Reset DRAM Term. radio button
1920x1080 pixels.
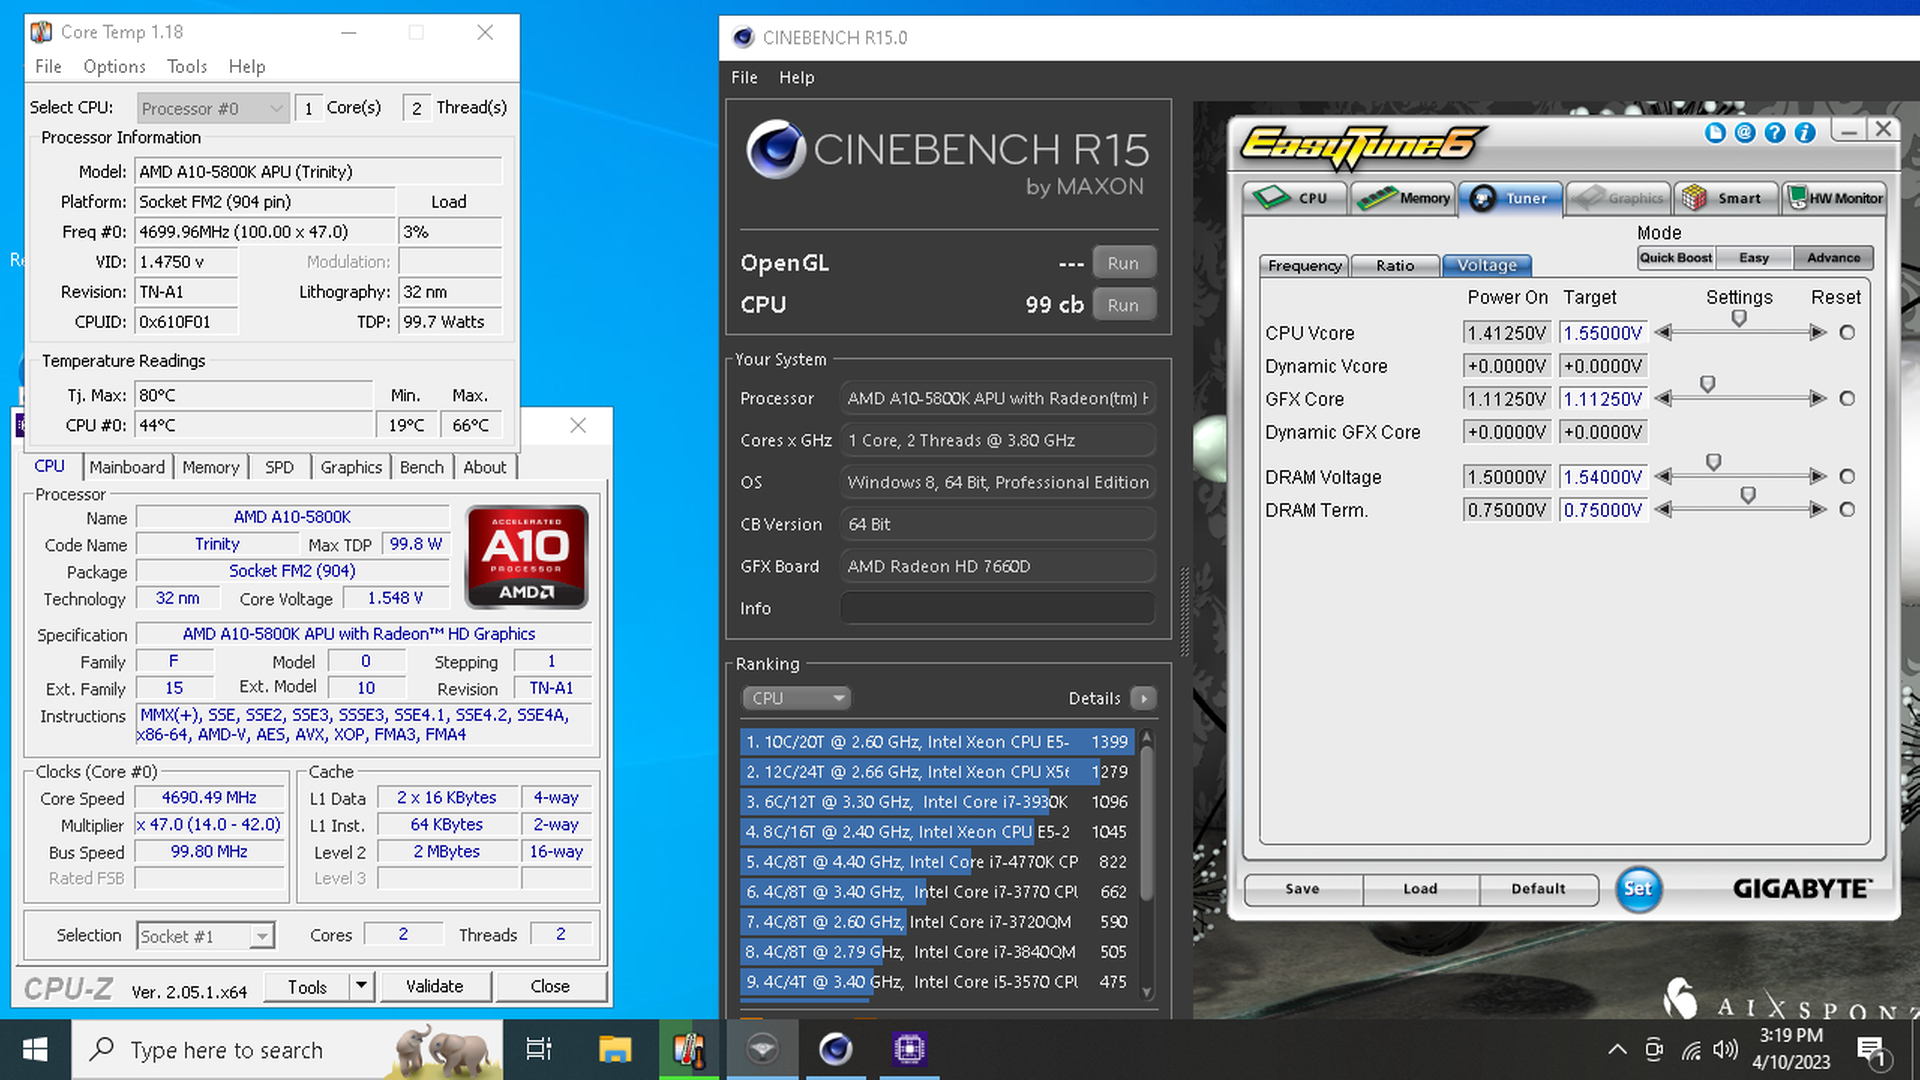point(1847,510)
